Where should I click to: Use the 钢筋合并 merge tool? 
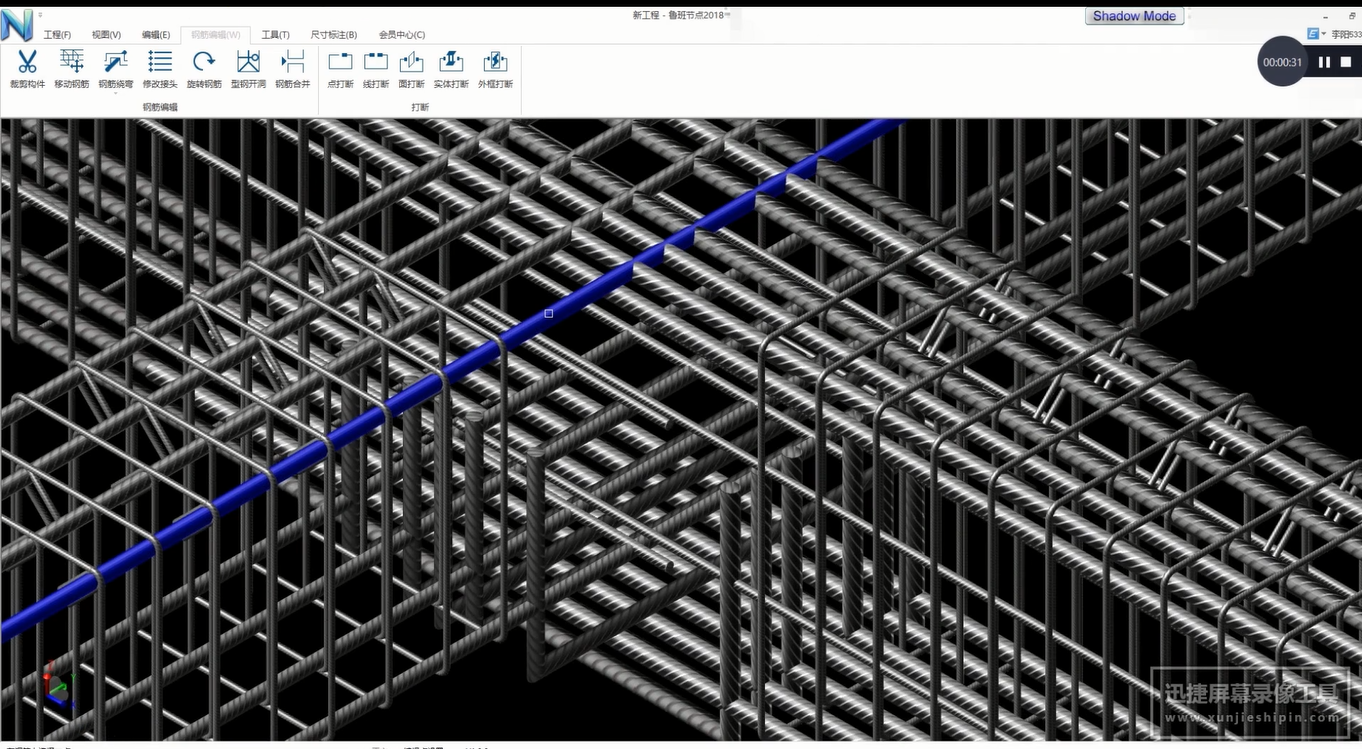[292, 69]
